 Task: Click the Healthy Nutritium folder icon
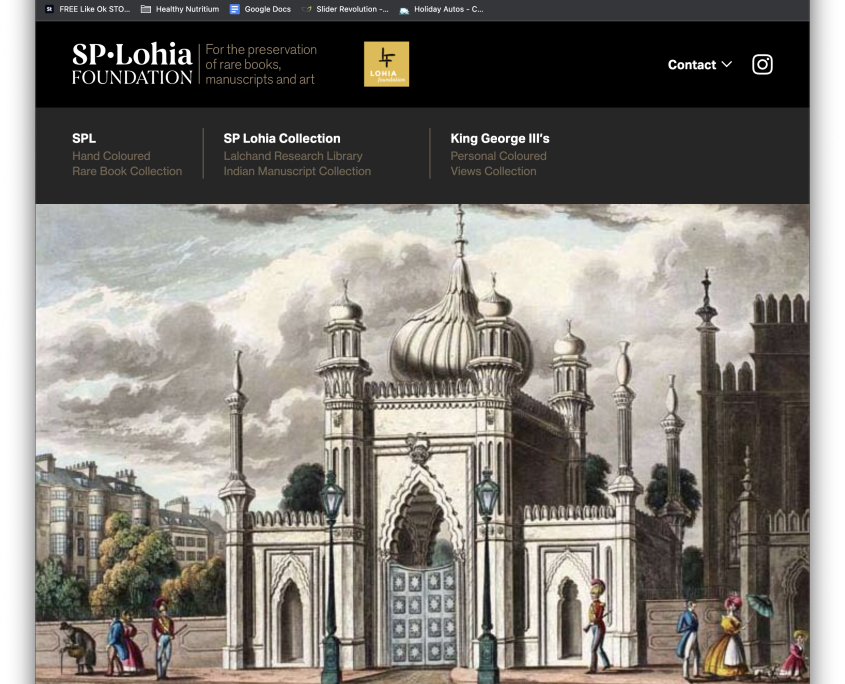pyautogui.click(x=146, y=9)
